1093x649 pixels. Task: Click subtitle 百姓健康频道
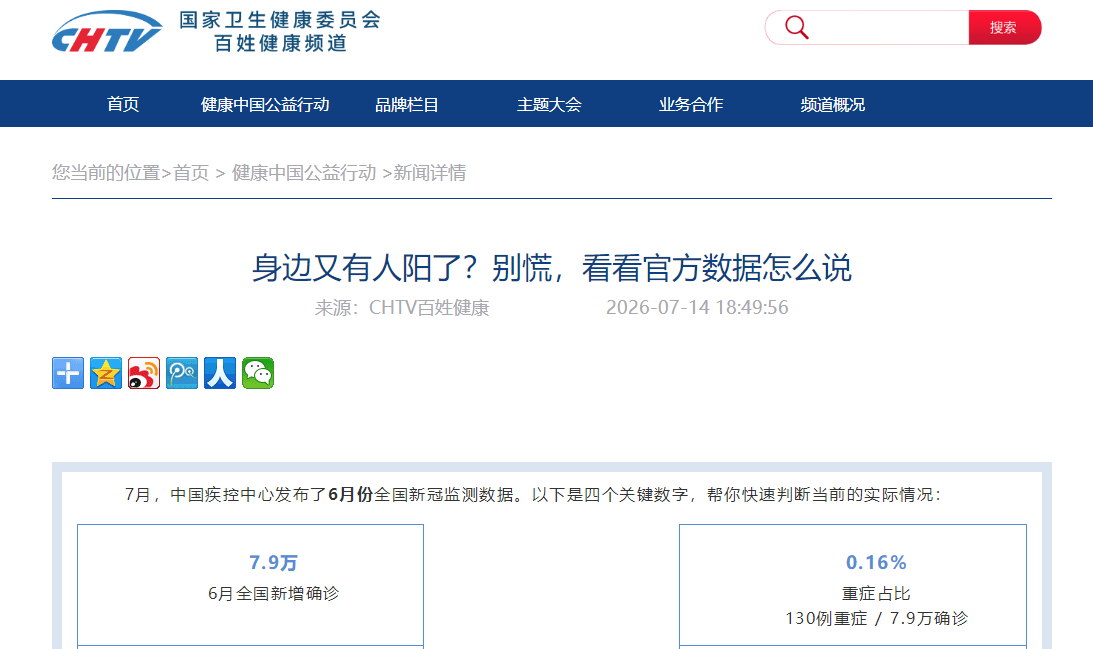tap(280, 43)
